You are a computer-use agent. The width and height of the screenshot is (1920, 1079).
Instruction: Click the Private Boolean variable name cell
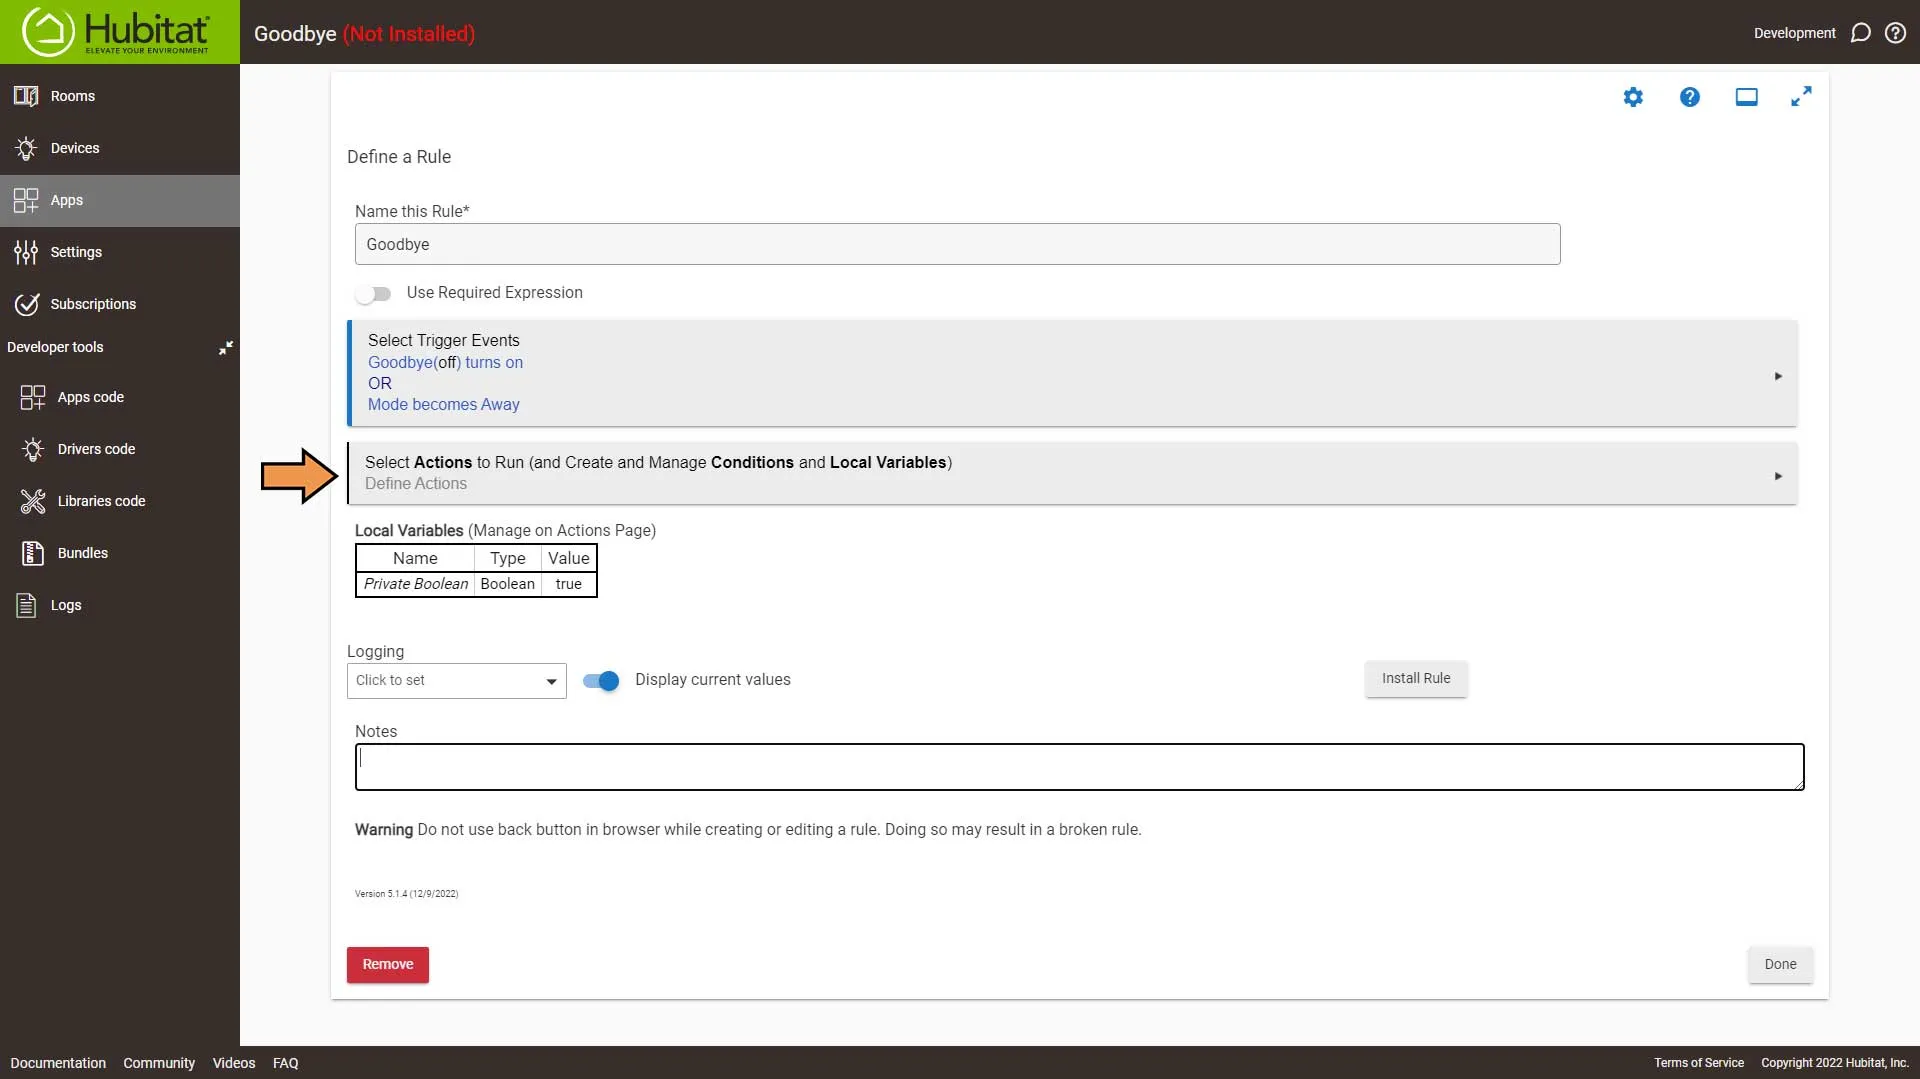click(x=415, y=584)
